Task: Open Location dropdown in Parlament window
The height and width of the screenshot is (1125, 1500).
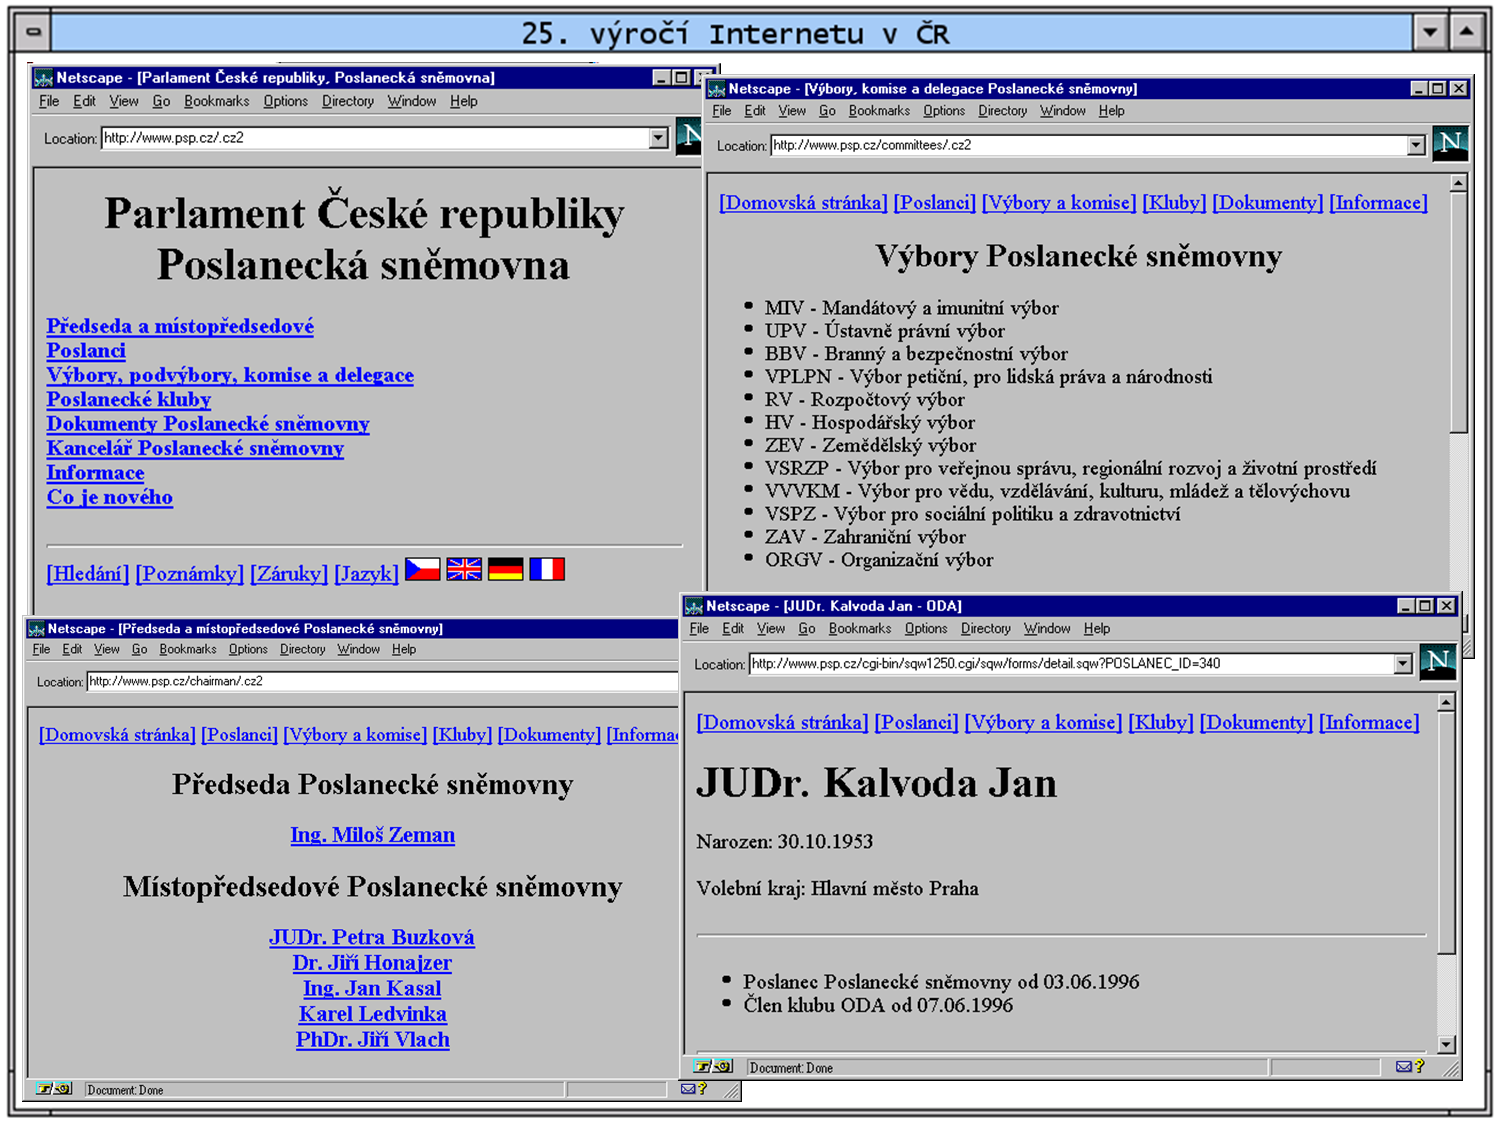Action: [658, 138]
